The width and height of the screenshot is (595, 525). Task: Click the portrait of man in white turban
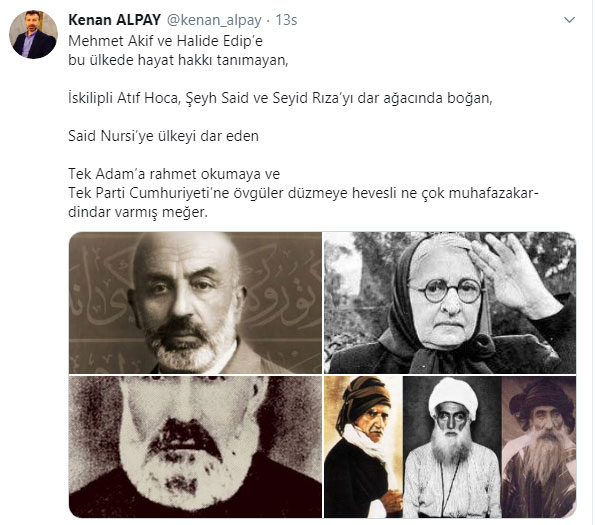452,446
